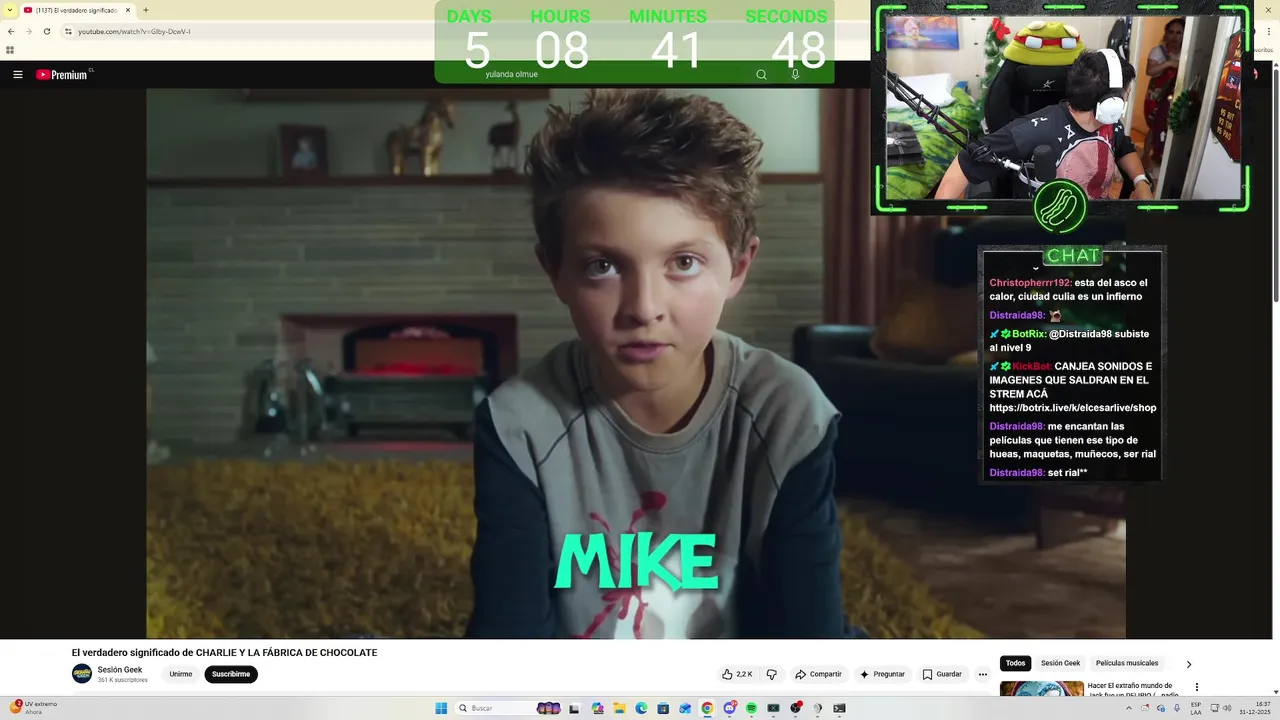The width and height of the screenshot is (1280, 720).
Task: Select the Todos filter chip
Action: [1015, 663]
